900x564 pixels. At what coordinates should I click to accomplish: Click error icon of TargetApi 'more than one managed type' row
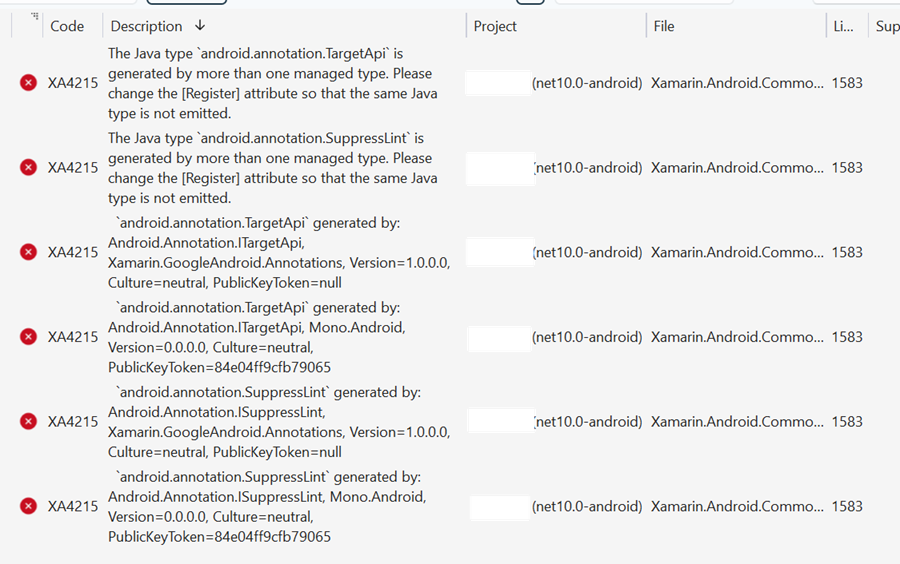click(x=28, y=83)
